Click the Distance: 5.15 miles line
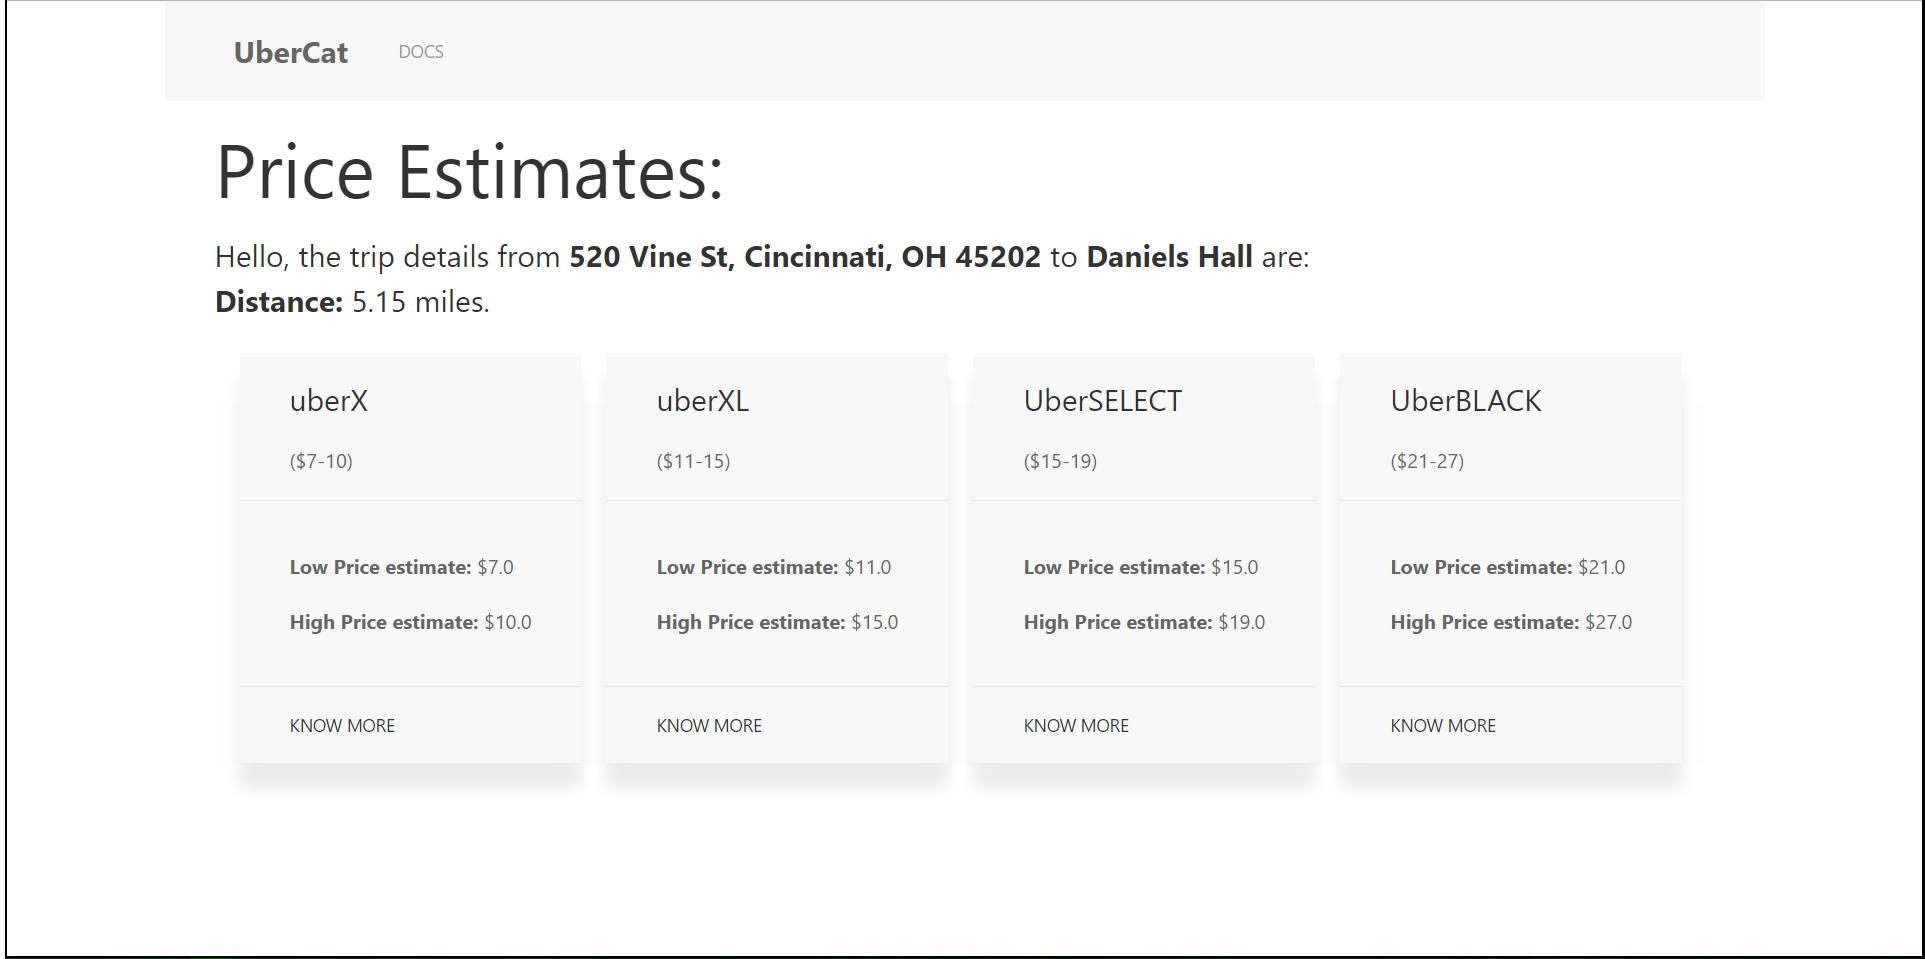This screenshot has width=1925, height=959. point(352,302)
